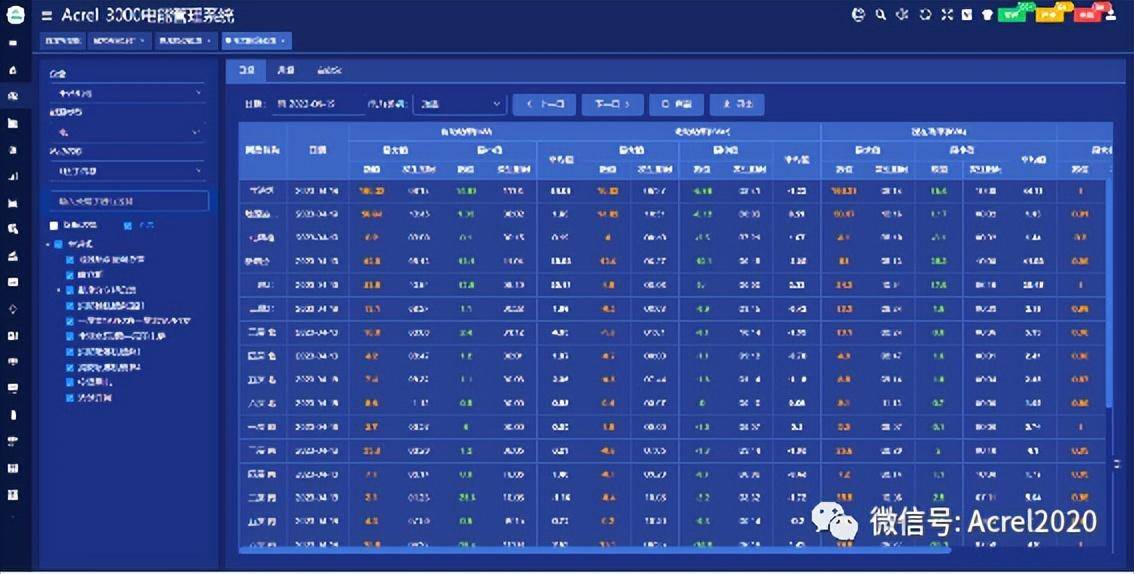Open the yellow alarm badge in the header
Viewport: 1134px width, 574px height.
pyautogui.click(x=1051, y=13)
